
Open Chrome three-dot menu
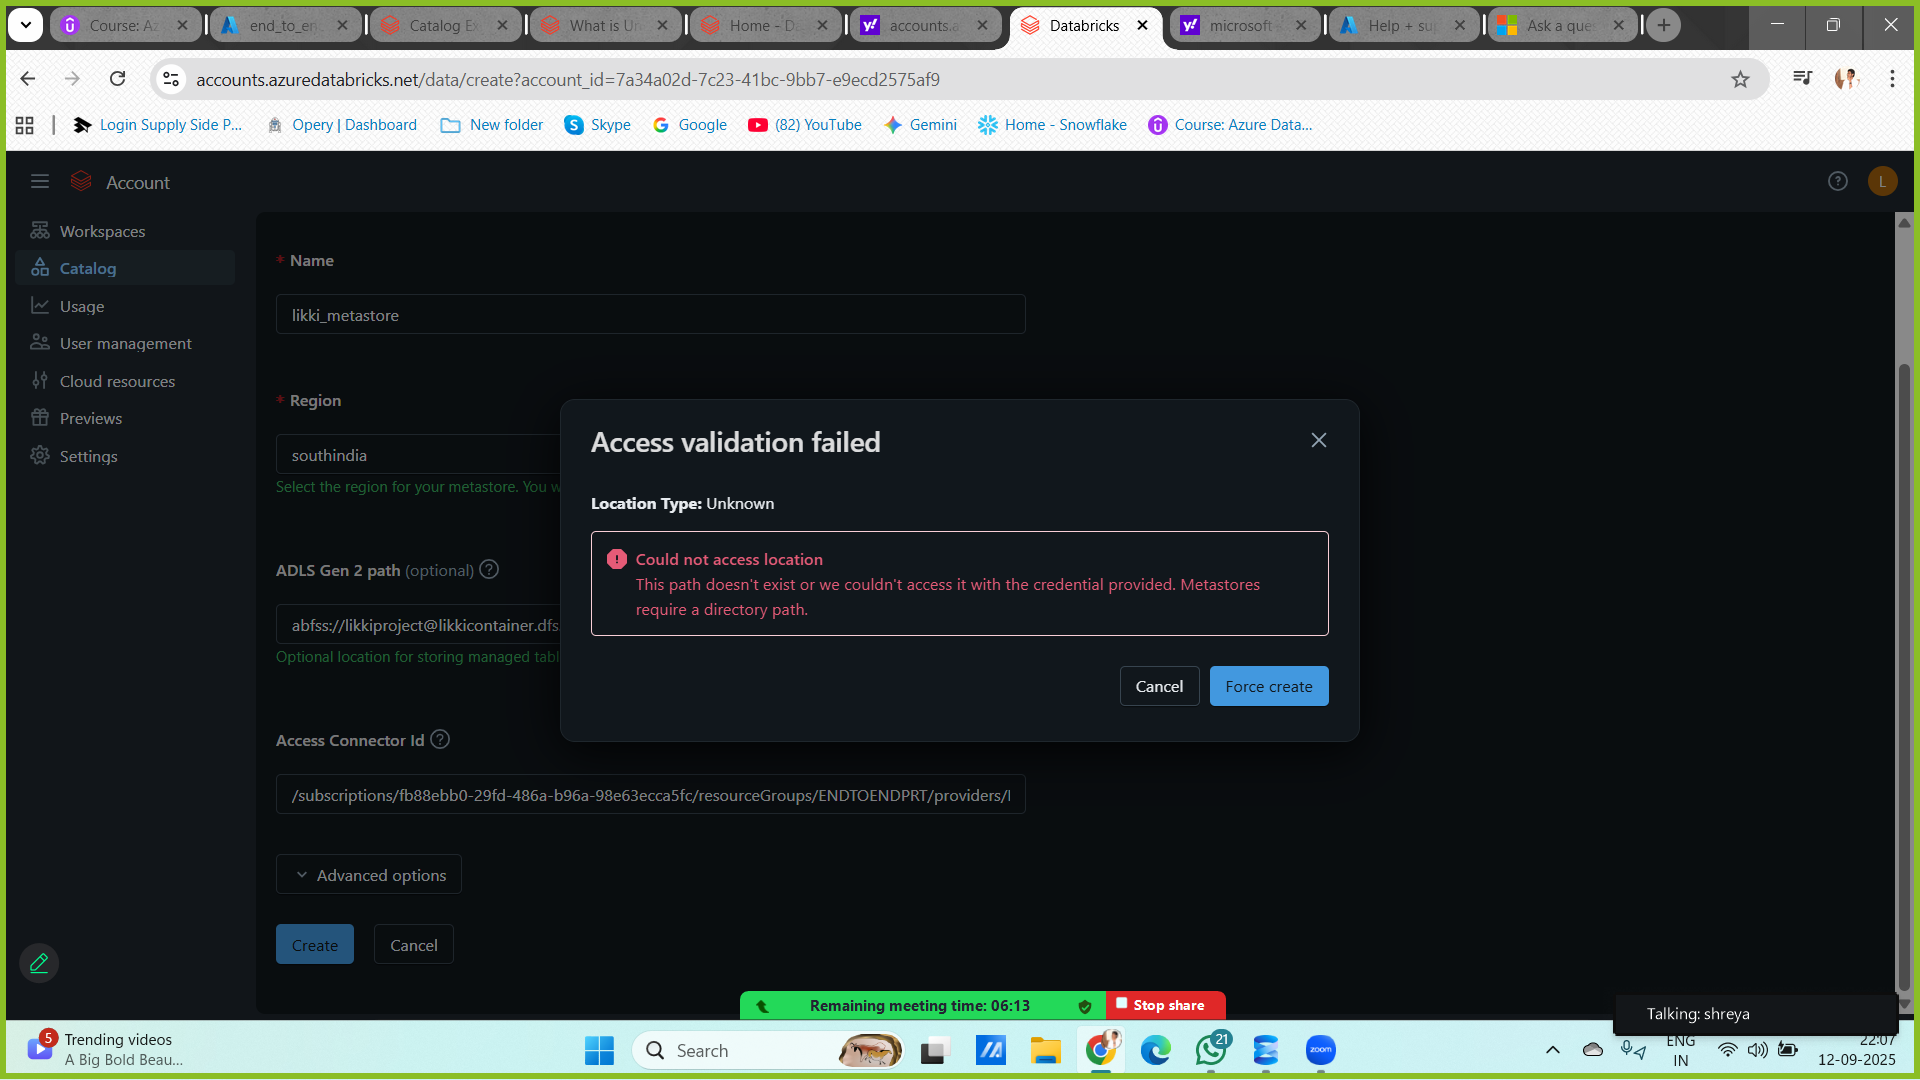pos(1892,79)
